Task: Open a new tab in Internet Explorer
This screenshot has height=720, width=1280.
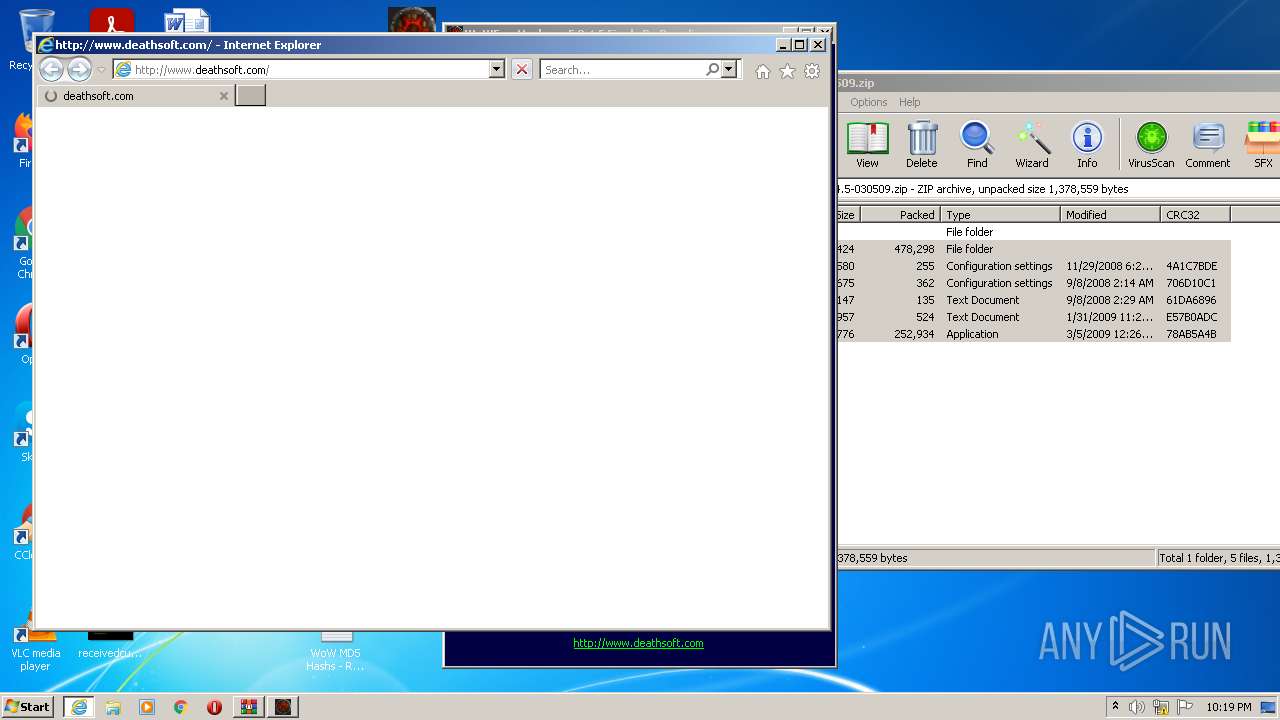Action: pos(250,95)
